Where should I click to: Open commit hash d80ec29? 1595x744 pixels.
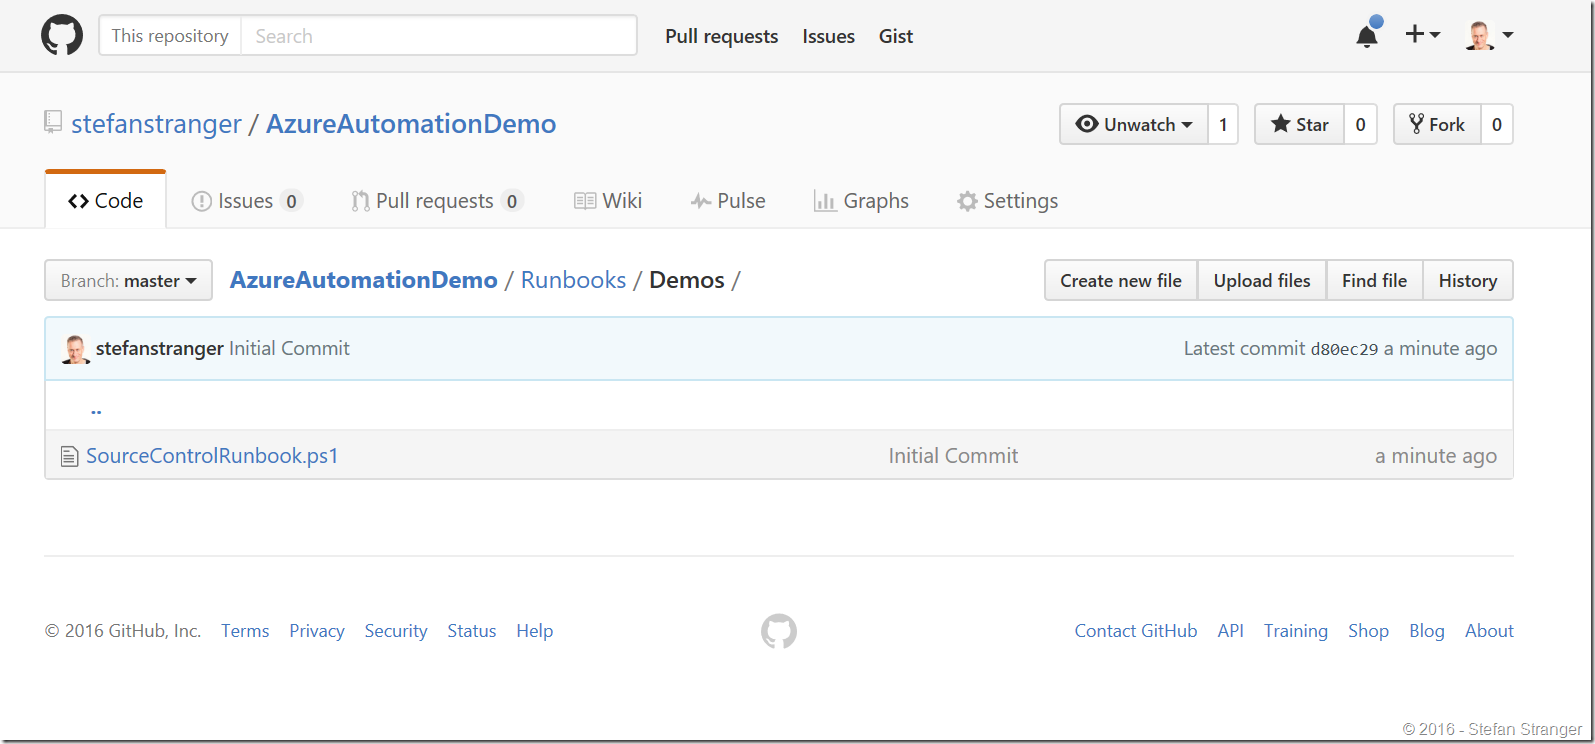(1344, 349)
